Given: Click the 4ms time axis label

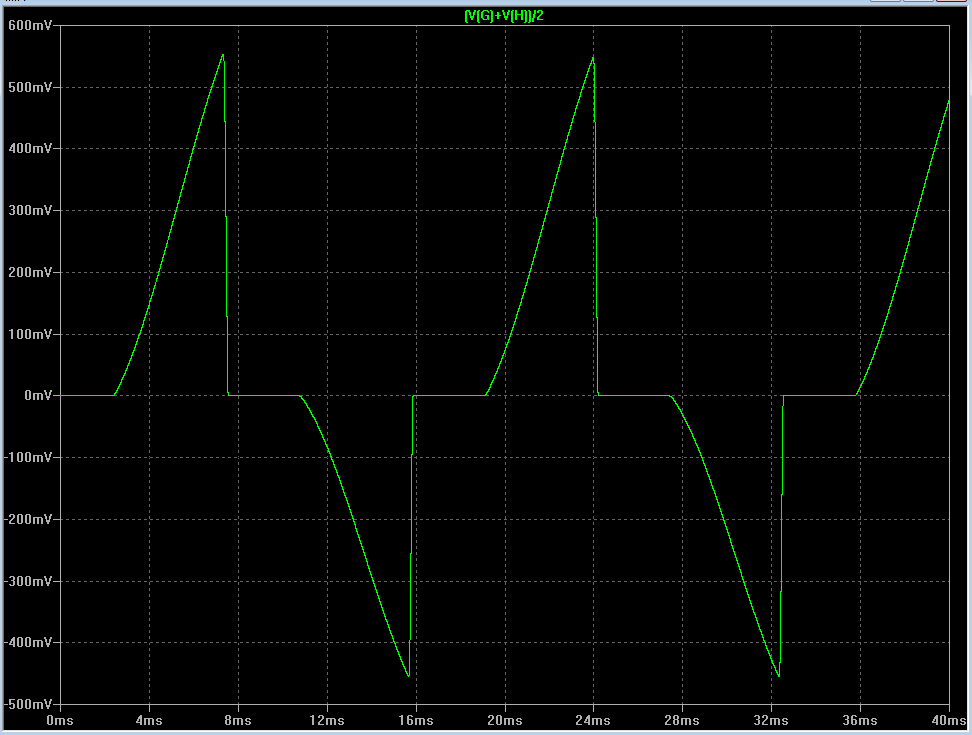Looking at the screenshot, I should coord(149,721).
